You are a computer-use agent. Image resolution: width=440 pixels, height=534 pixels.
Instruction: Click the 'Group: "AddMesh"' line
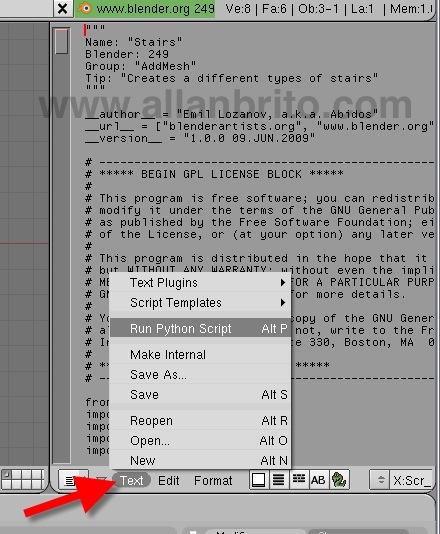click(x=140, y=66)
